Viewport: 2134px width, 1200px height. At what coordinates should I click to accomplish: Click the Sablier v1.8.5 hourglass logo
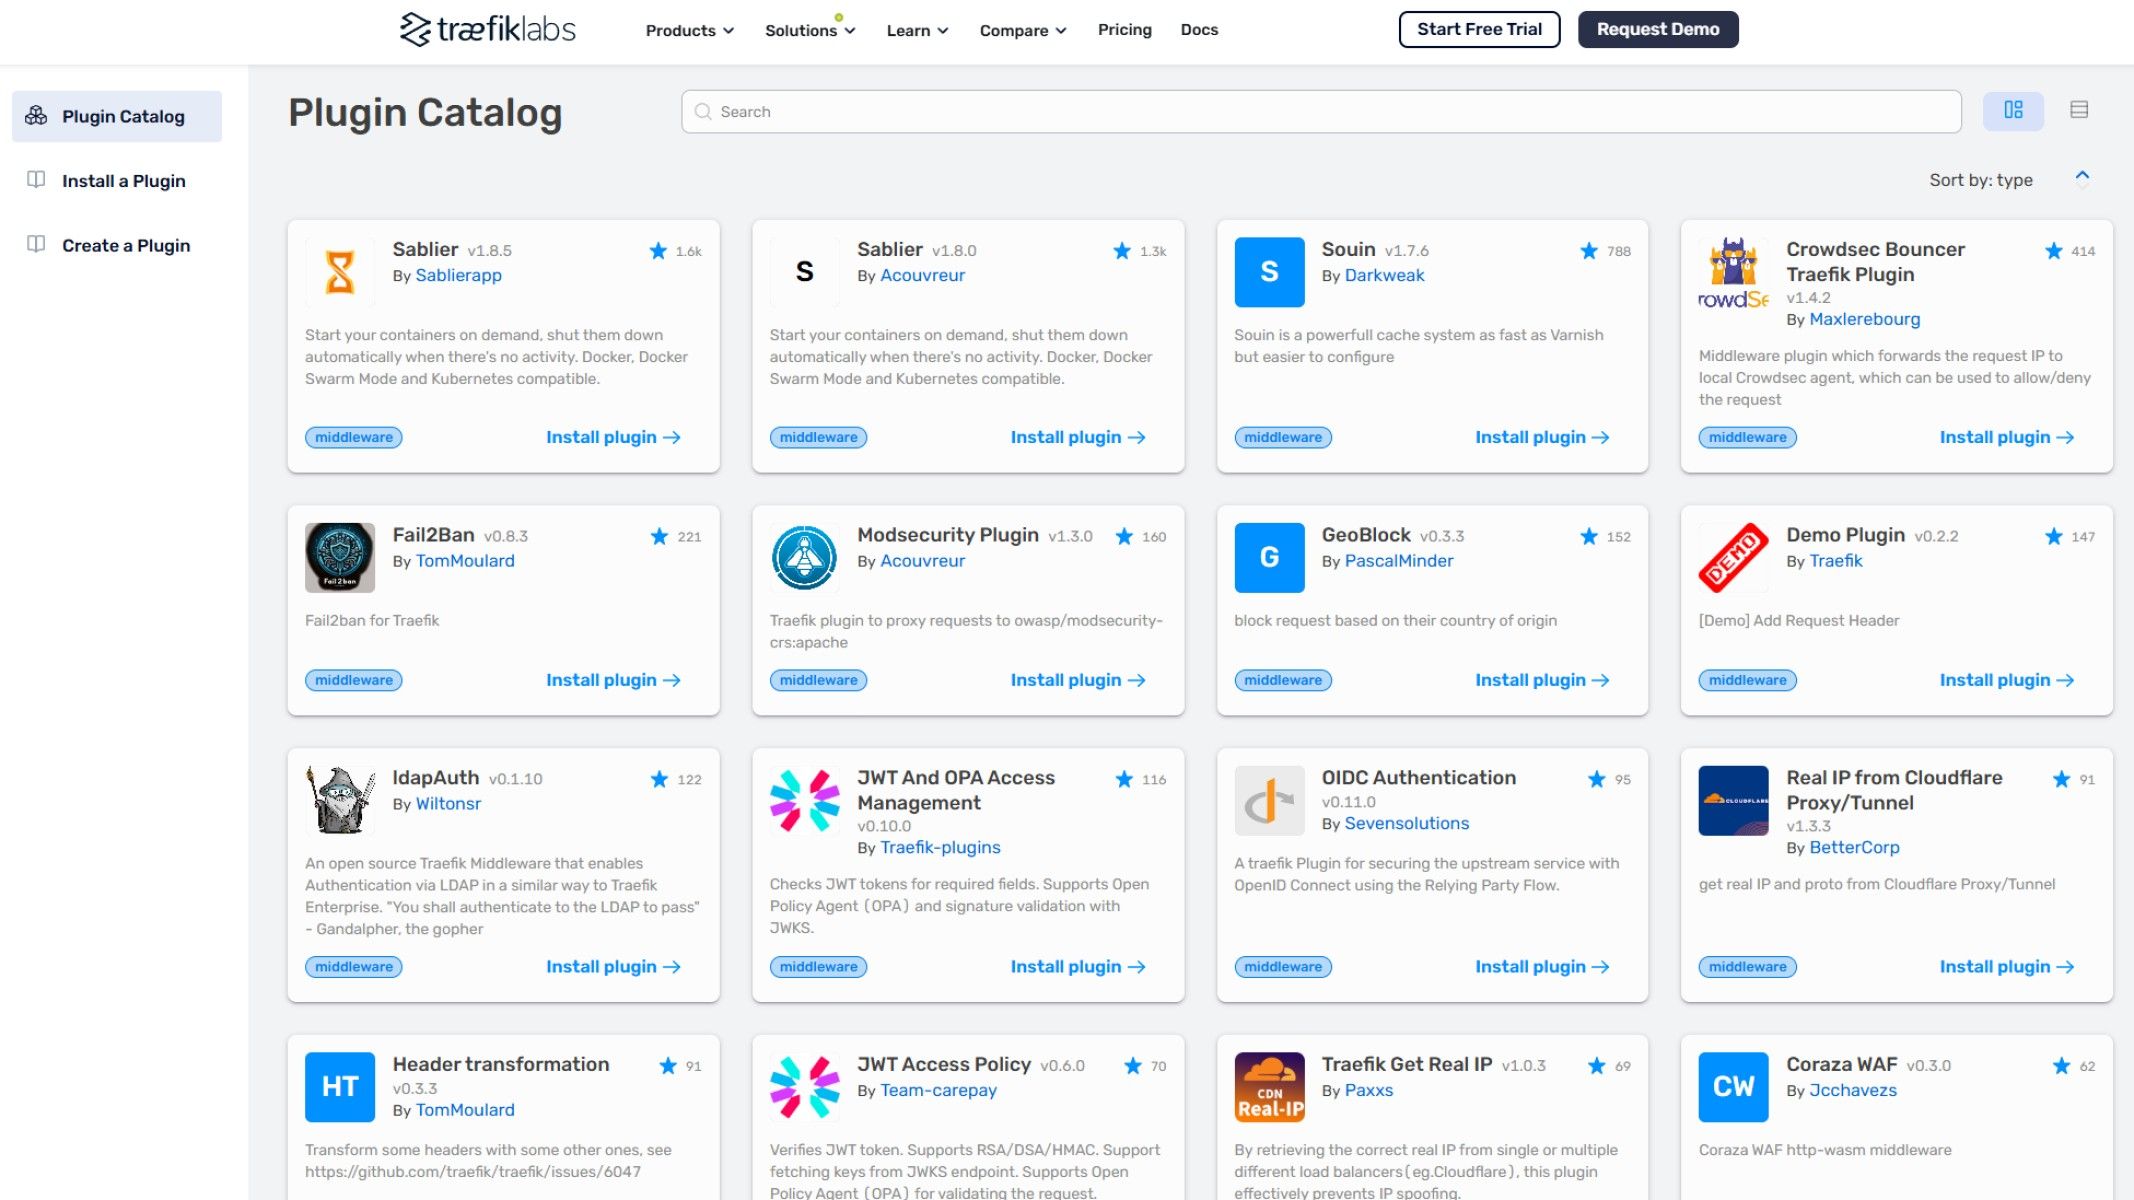pyautogui.click(x=340, y=272)
